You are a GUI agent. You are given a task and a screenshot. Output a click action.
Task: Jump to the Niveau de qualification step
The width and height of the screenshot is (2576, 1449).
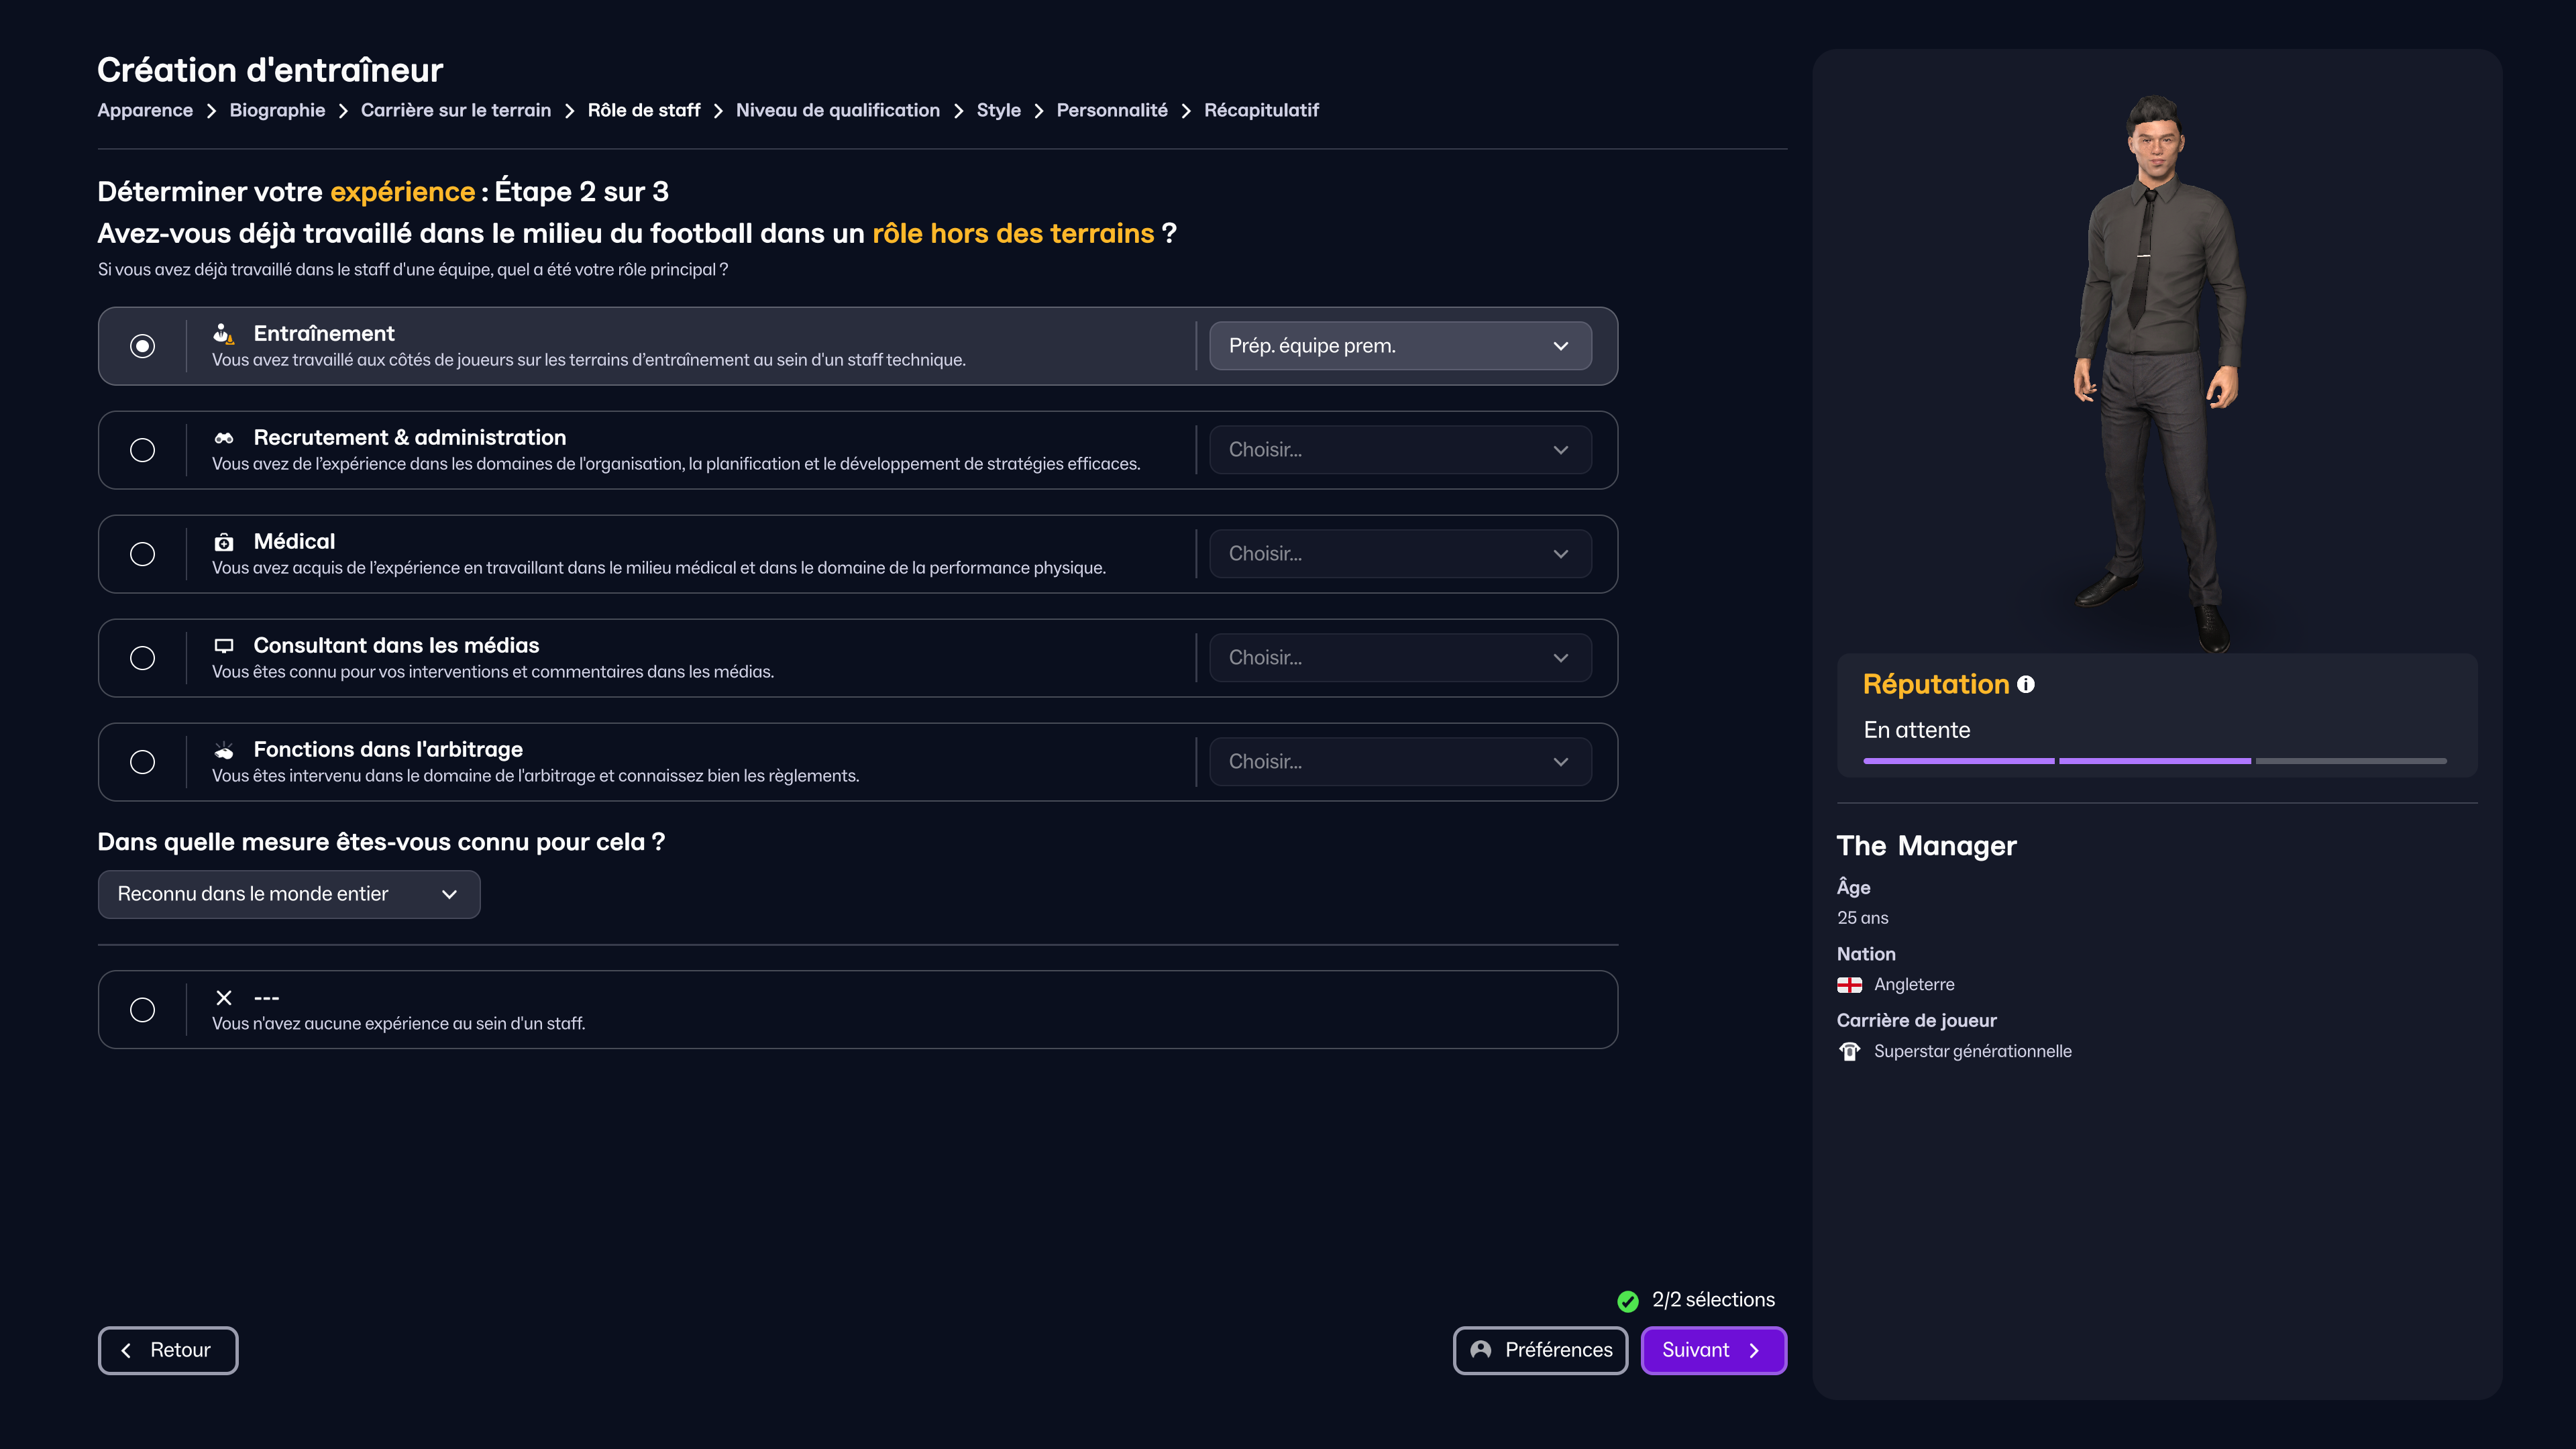(837, 110)
